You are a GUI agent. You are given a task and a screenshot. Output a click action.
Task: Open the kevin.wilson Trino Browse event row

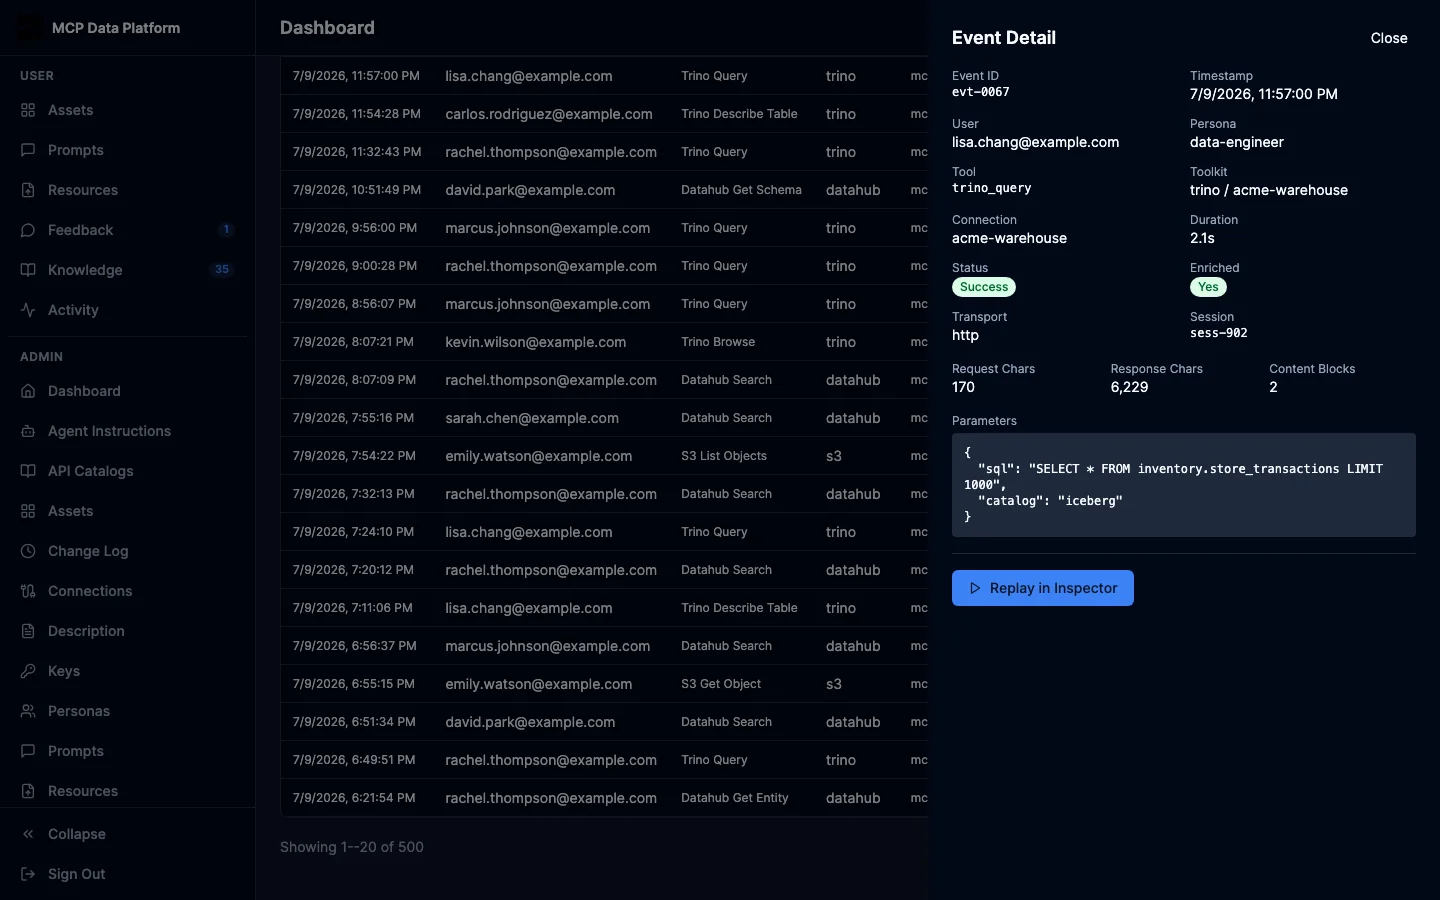click(x=605, y=342)
